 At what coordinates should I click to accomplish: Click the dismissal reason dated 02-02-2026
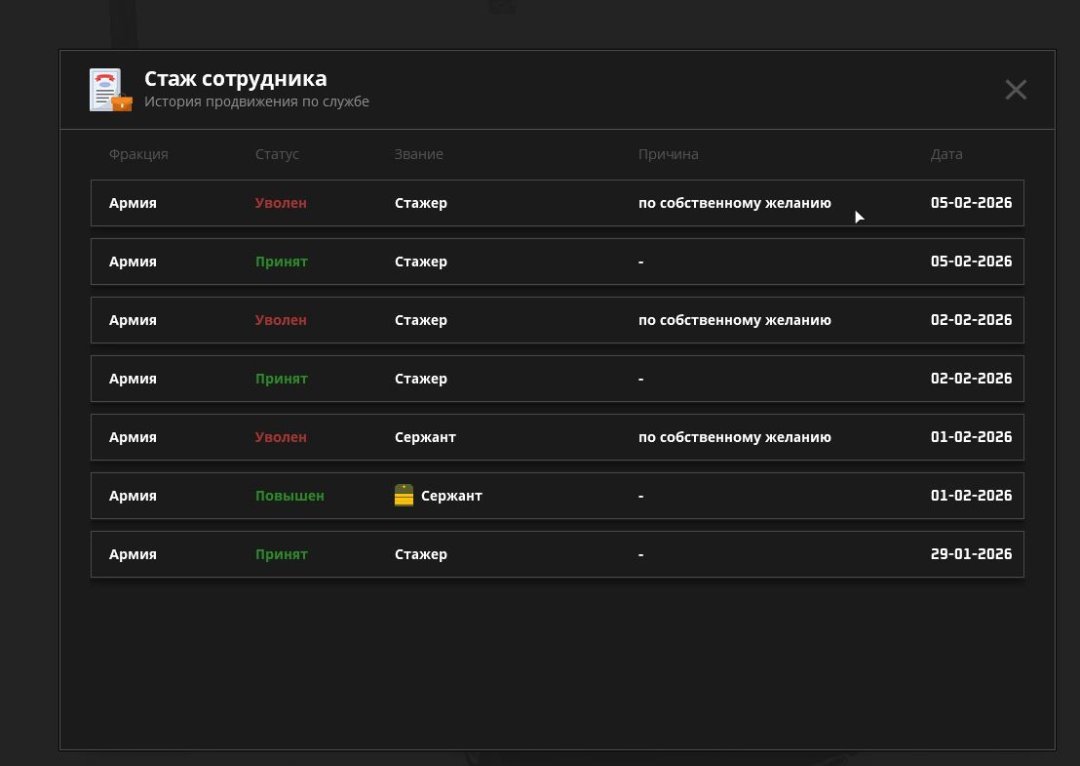[x=734, y=320]
